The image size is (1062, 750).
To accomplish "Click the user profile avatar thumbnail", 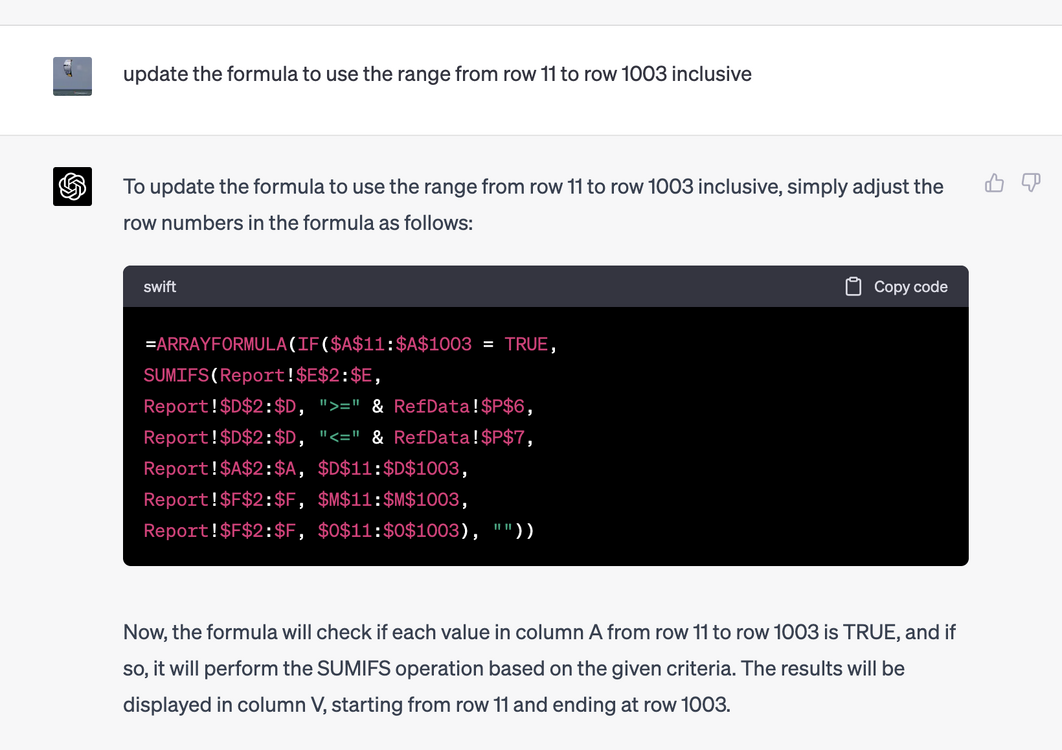I will click(72, 76).
